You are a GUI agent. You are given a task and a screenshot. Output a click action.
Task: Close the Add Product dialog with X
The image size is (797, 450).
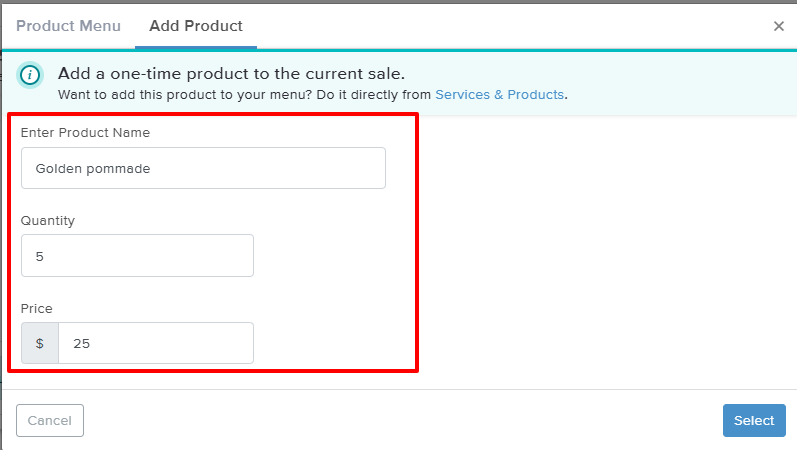[779, 26]
